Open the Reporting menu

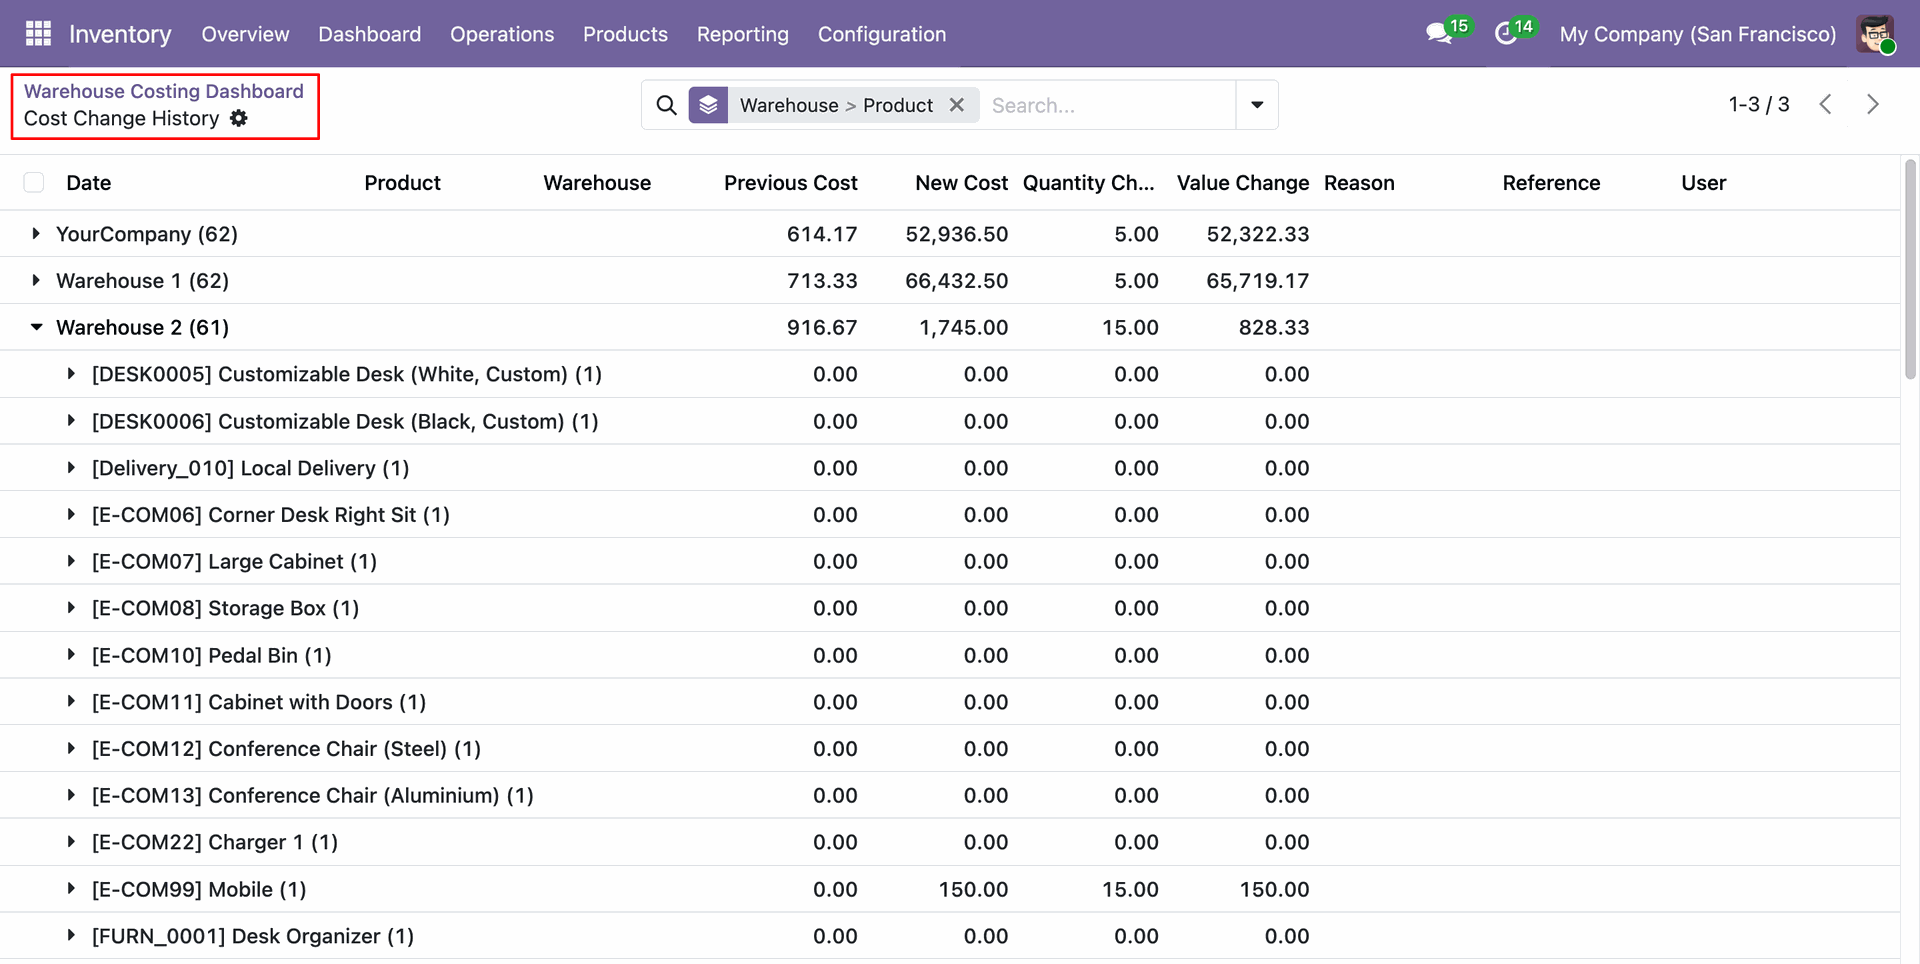coord(743,34)
